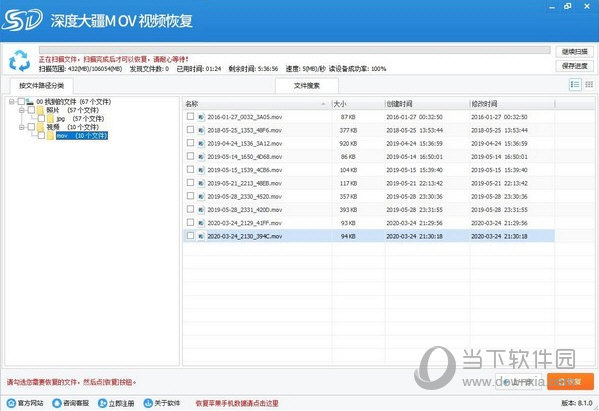Select the jpg (57 个文件) tree item
599x411 pixels.
coord(80,119)
